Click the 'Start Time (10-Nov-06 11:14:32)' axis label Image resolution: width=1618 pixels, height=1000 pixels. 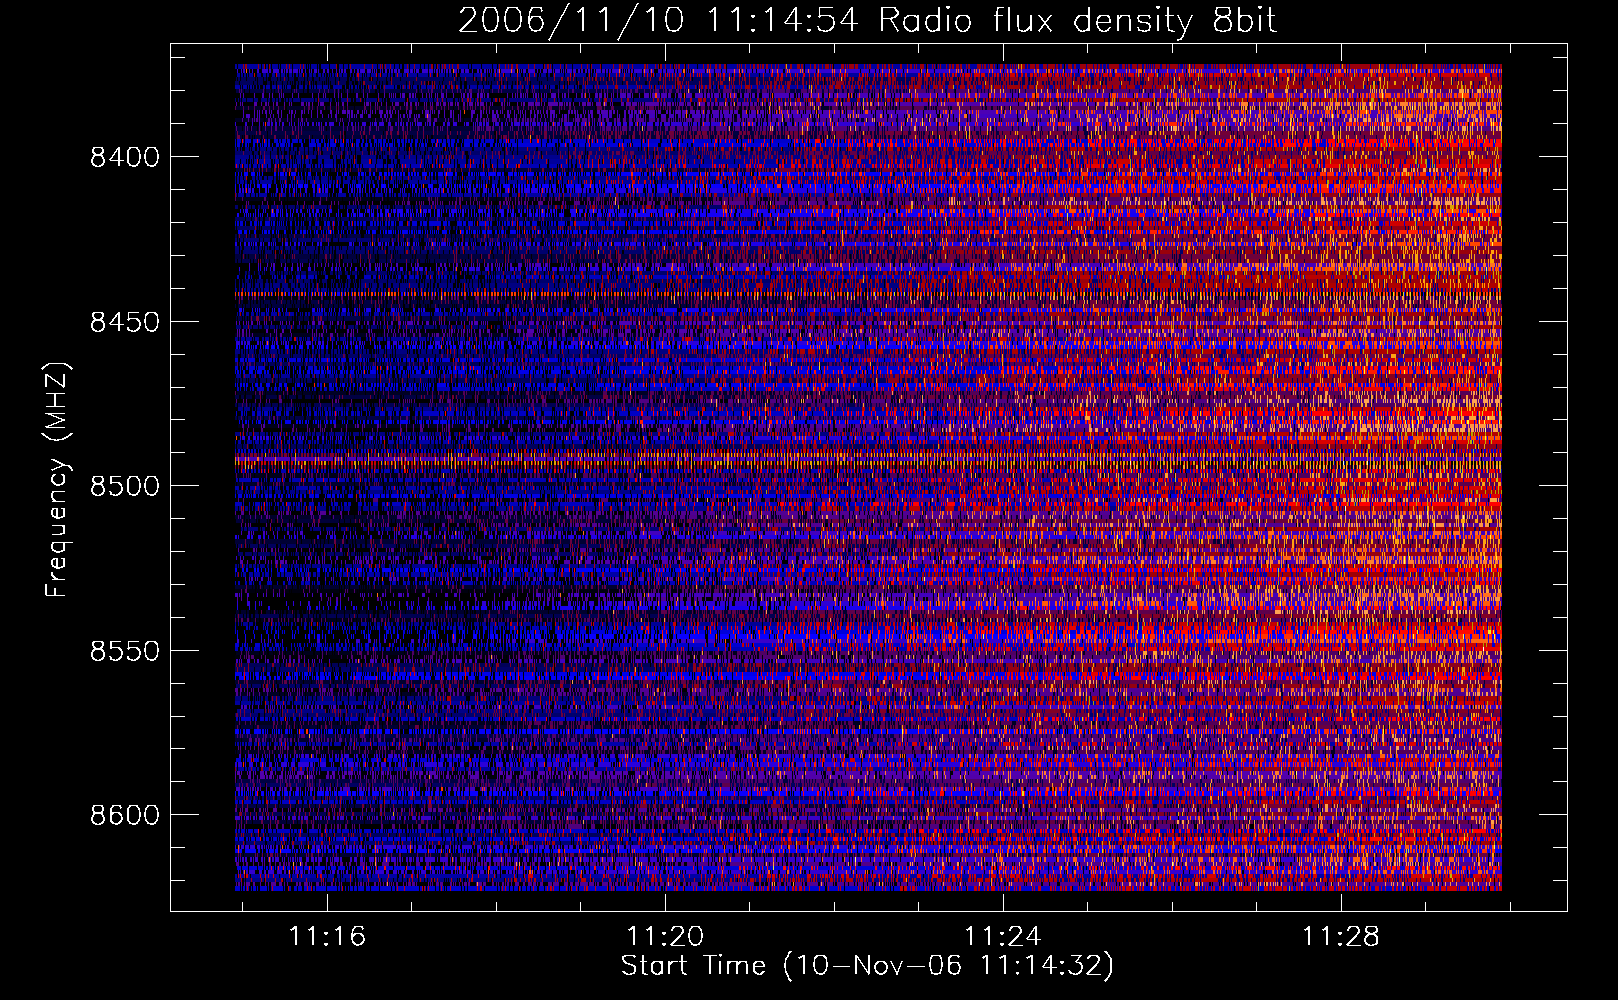click(867, 966)
